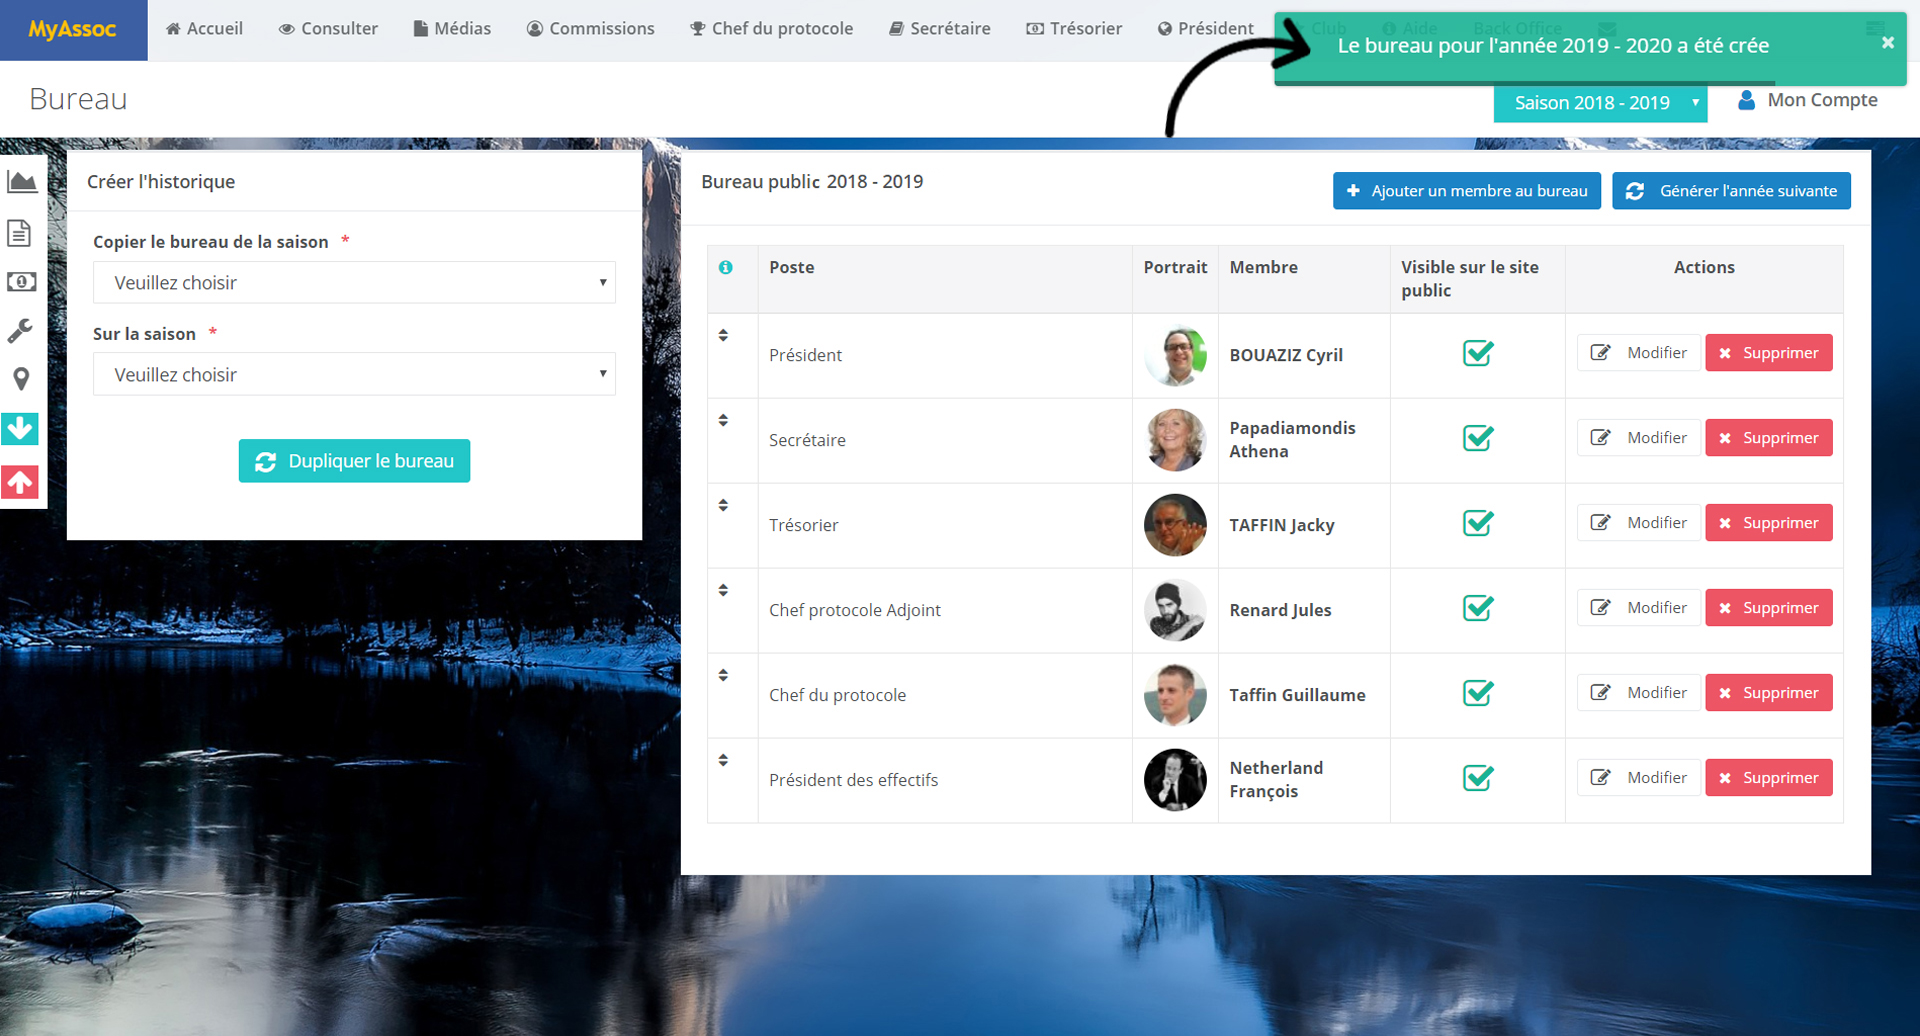This screenshot has height=1036, width=1920.
Task: Open the document icon in left sidebar
Action: [x=20, y=233]
